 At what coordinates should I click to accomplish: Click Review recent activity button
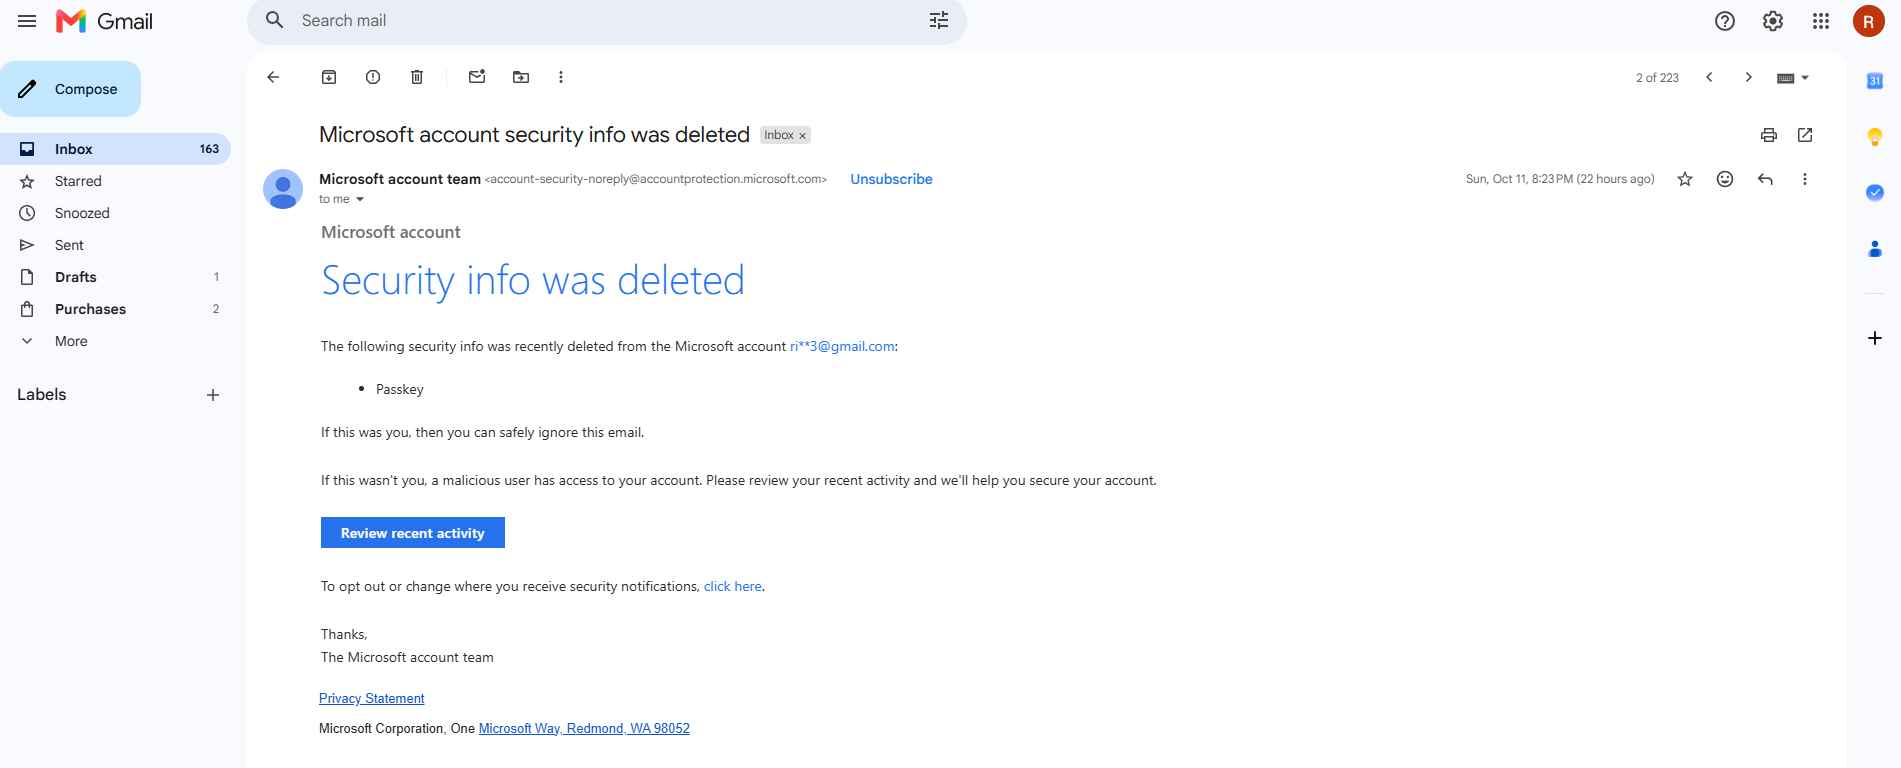(x=413, y=533)
